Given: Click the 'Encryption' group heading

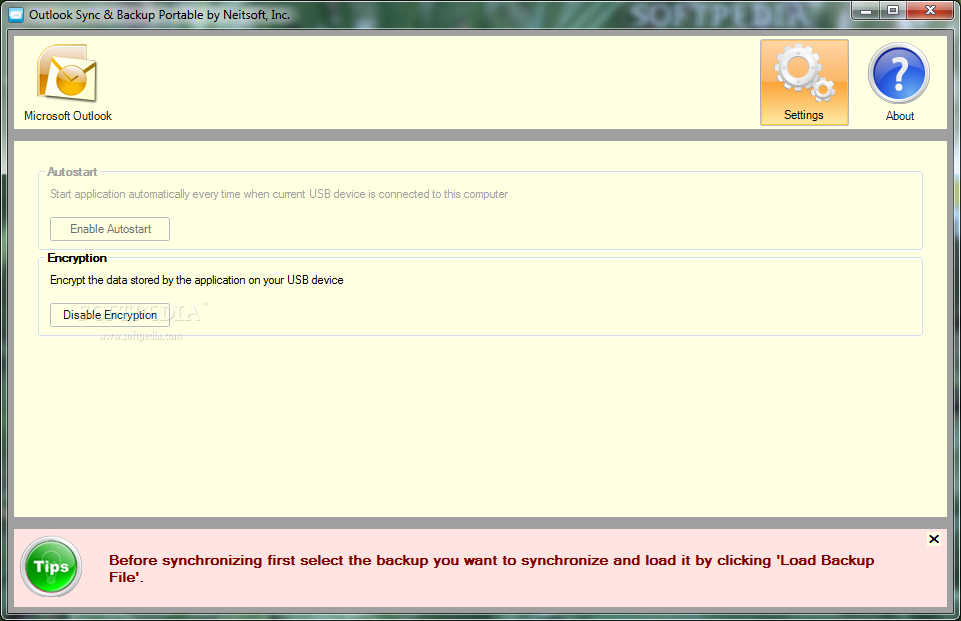Looking at the screenshot, I should click(x=77, y=258).
